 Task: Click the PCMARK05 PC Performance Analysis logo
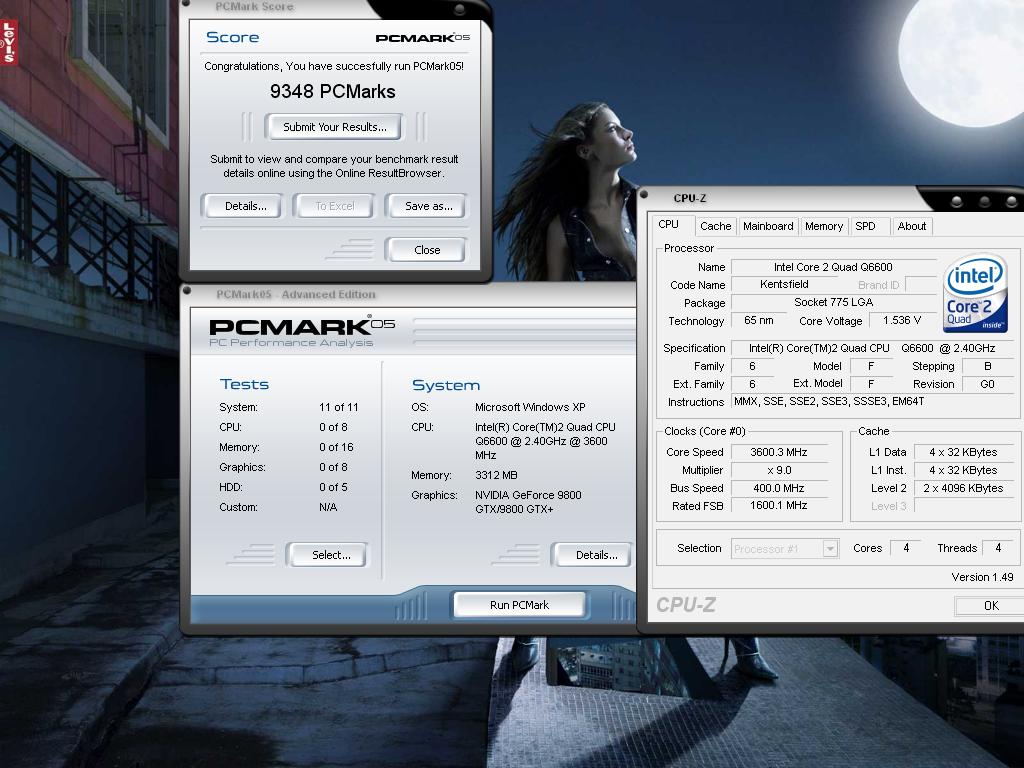(301, 332)
